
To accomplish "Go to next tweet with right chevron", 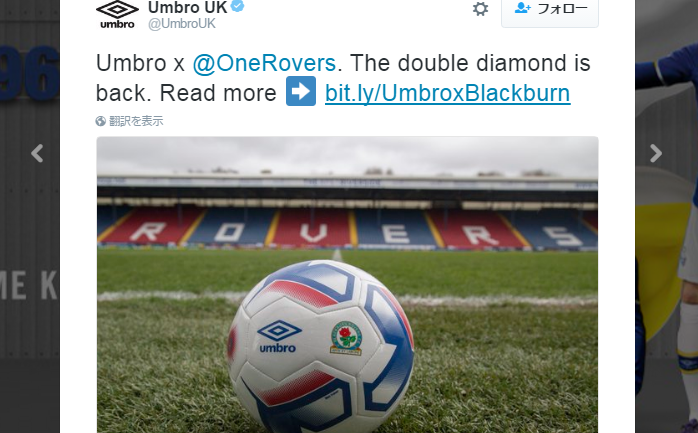I will click(656, 153).
